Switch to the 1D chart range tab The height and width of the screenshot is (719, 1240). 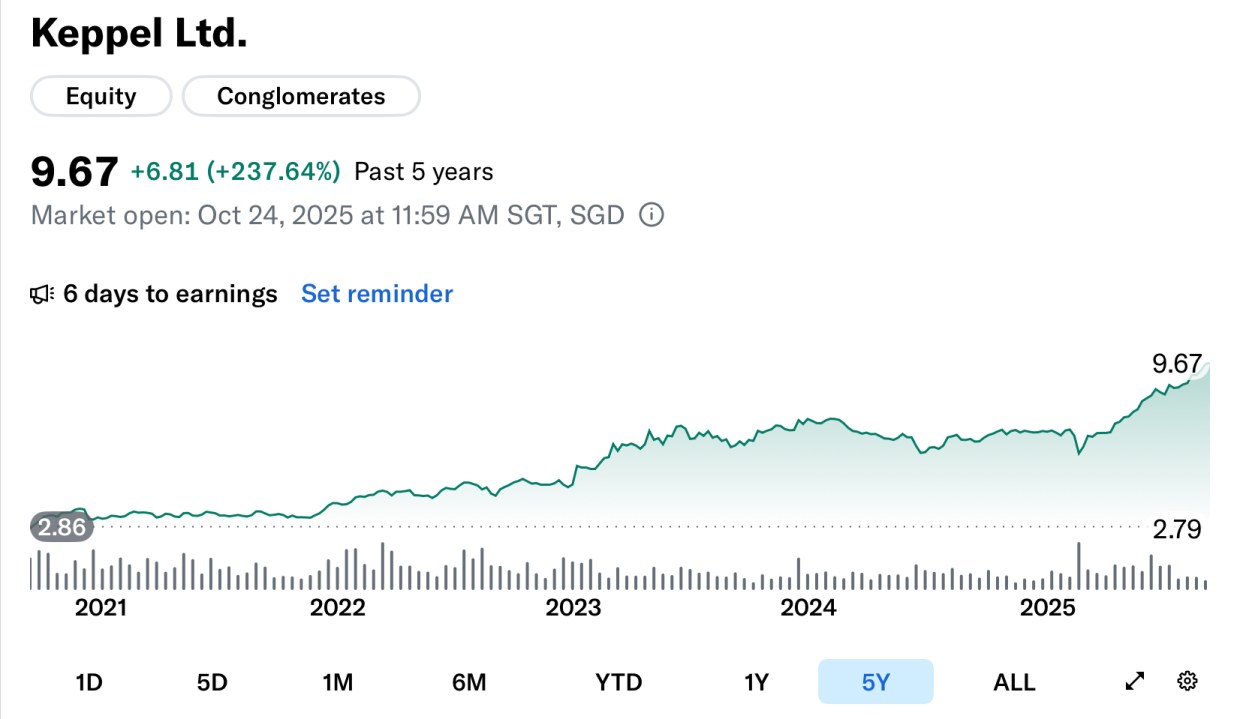click(x=90, y=681)
